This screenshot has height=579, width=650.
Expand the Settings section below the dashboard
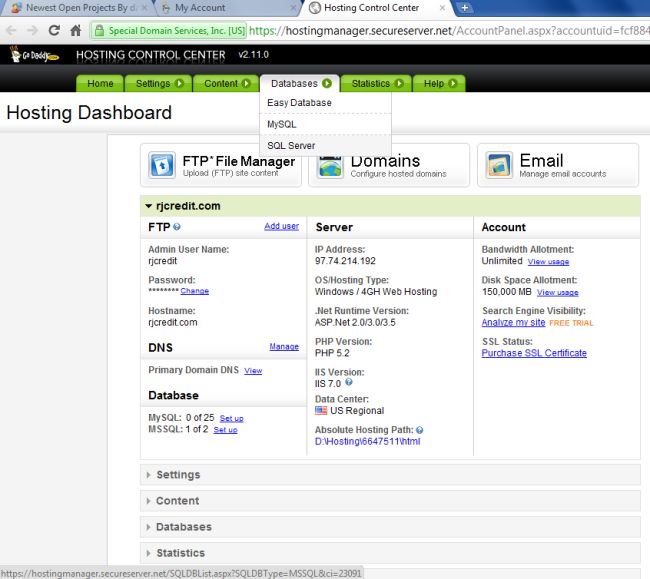(390, 475)
